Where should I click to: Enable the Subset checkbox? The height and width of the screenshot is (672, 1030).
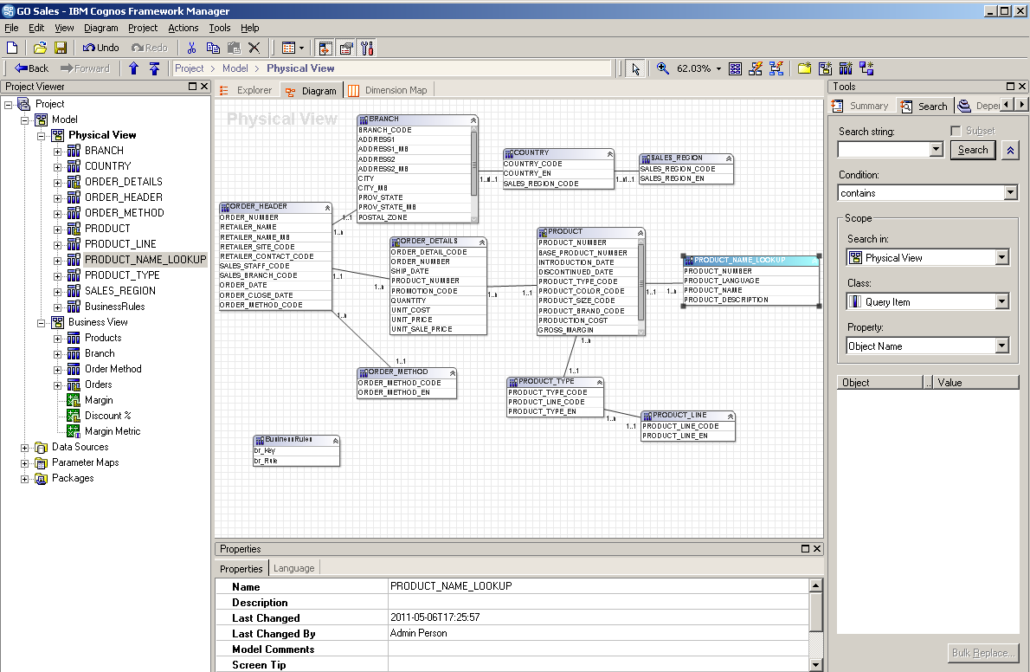coord(956,131)
